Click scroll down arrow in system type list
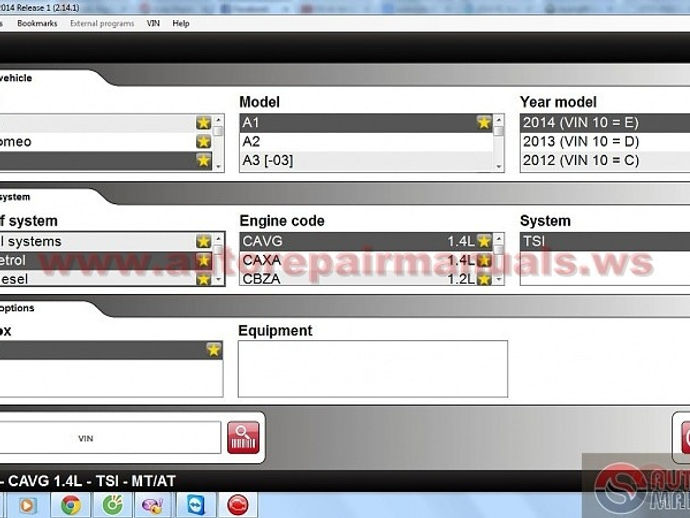The image size is (690, 518). pos(218,279)
